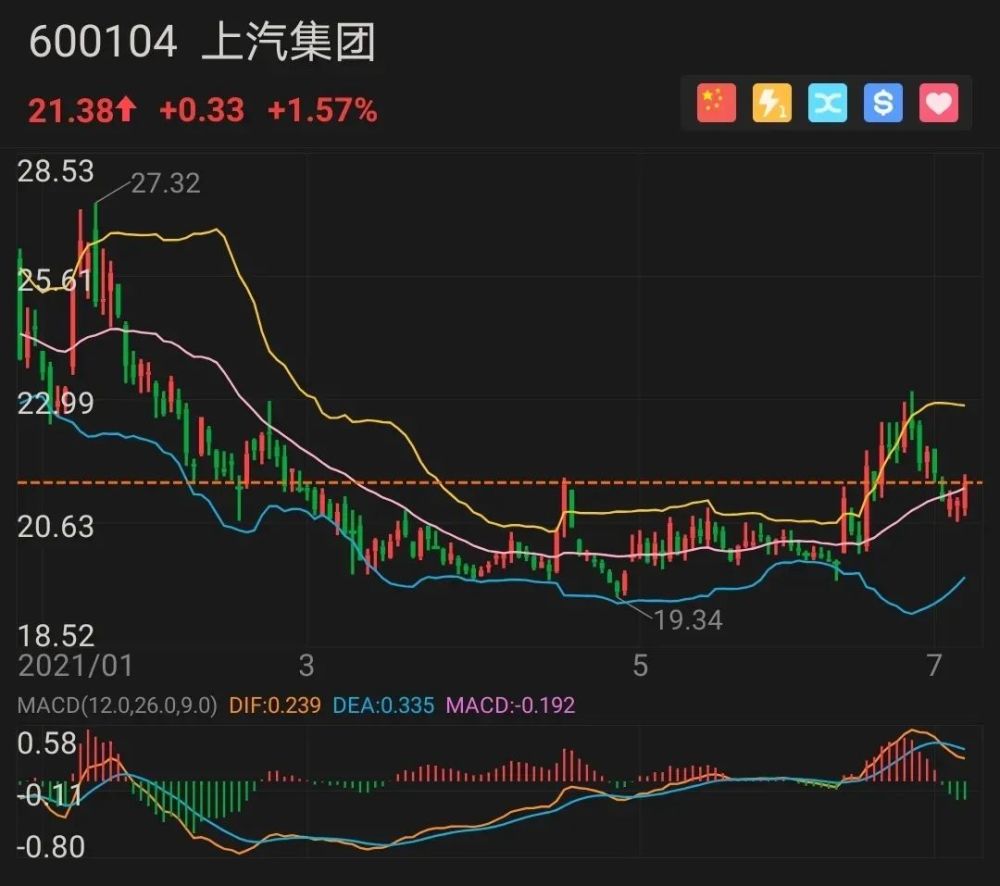
Task: Tap the stock name 上汽集团
Action: coord(289,43)
